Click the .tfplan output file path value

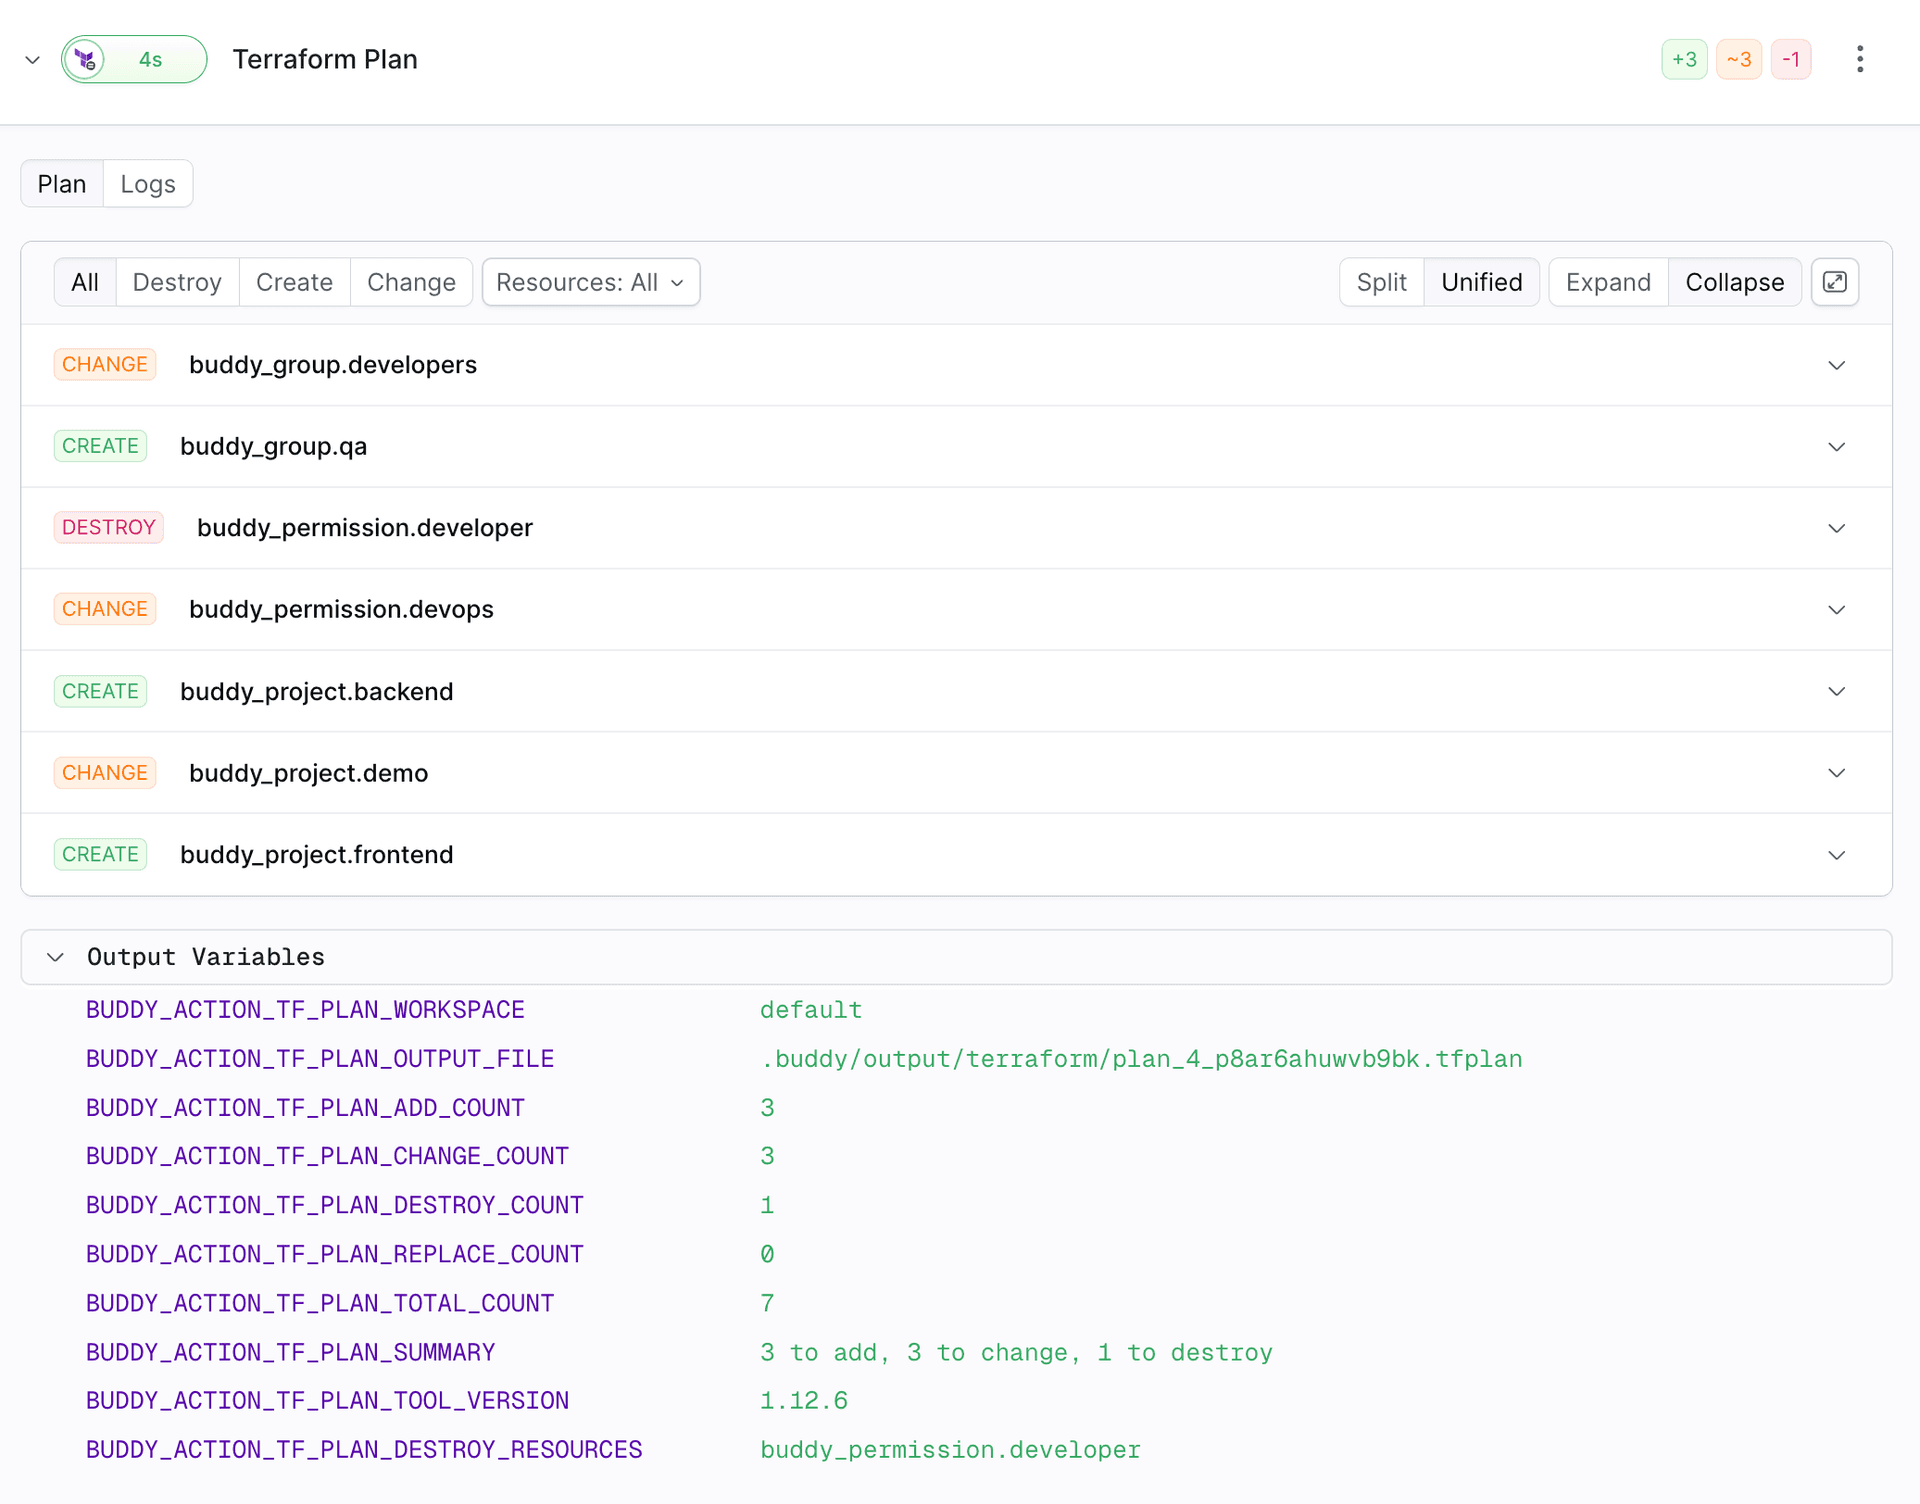point(1141,1059)
